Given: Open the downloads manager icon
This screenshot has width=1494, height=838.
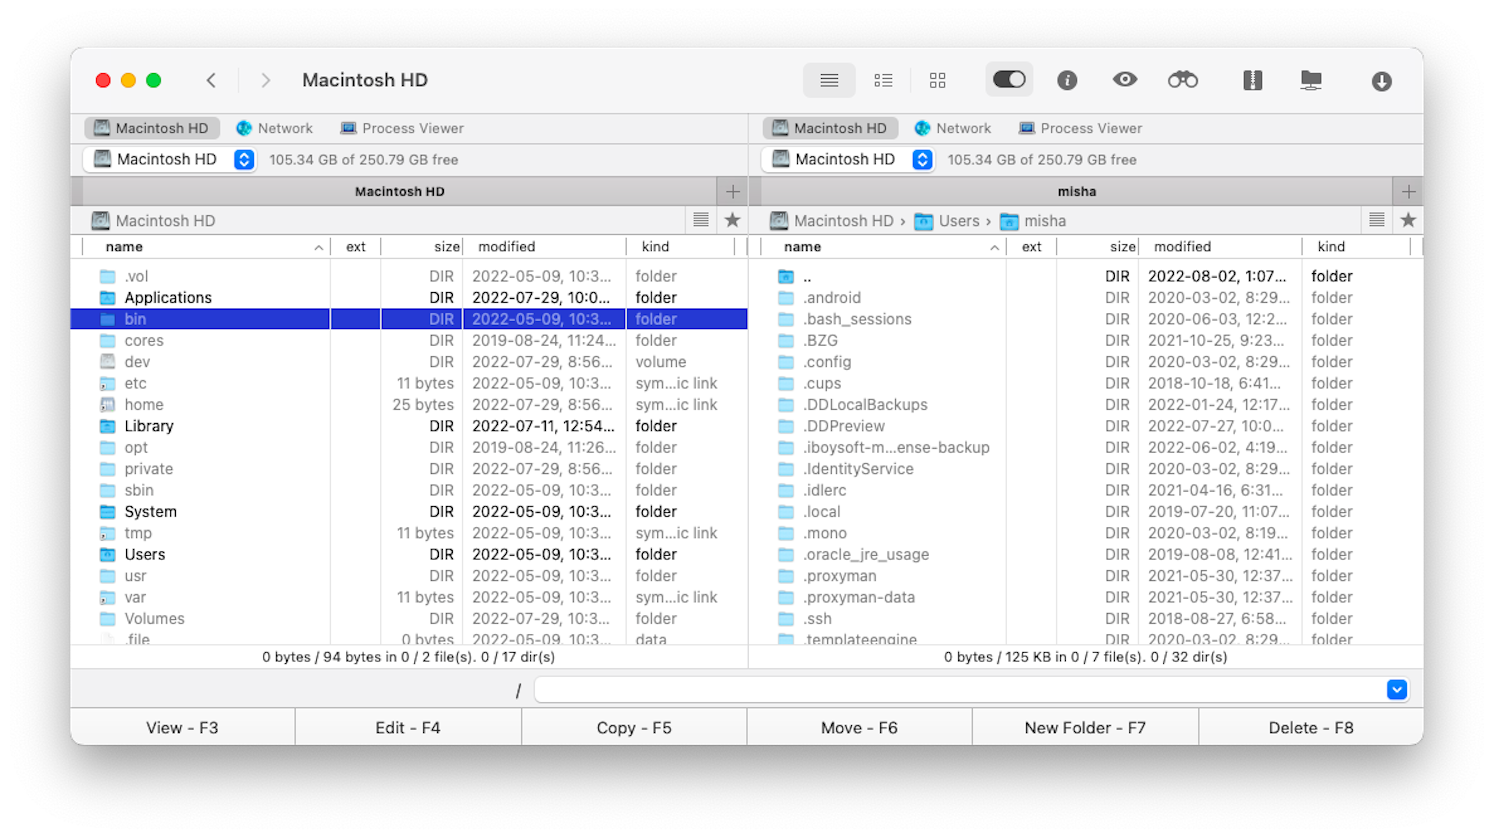Looking at the screenshot, I should point(1381,79).
